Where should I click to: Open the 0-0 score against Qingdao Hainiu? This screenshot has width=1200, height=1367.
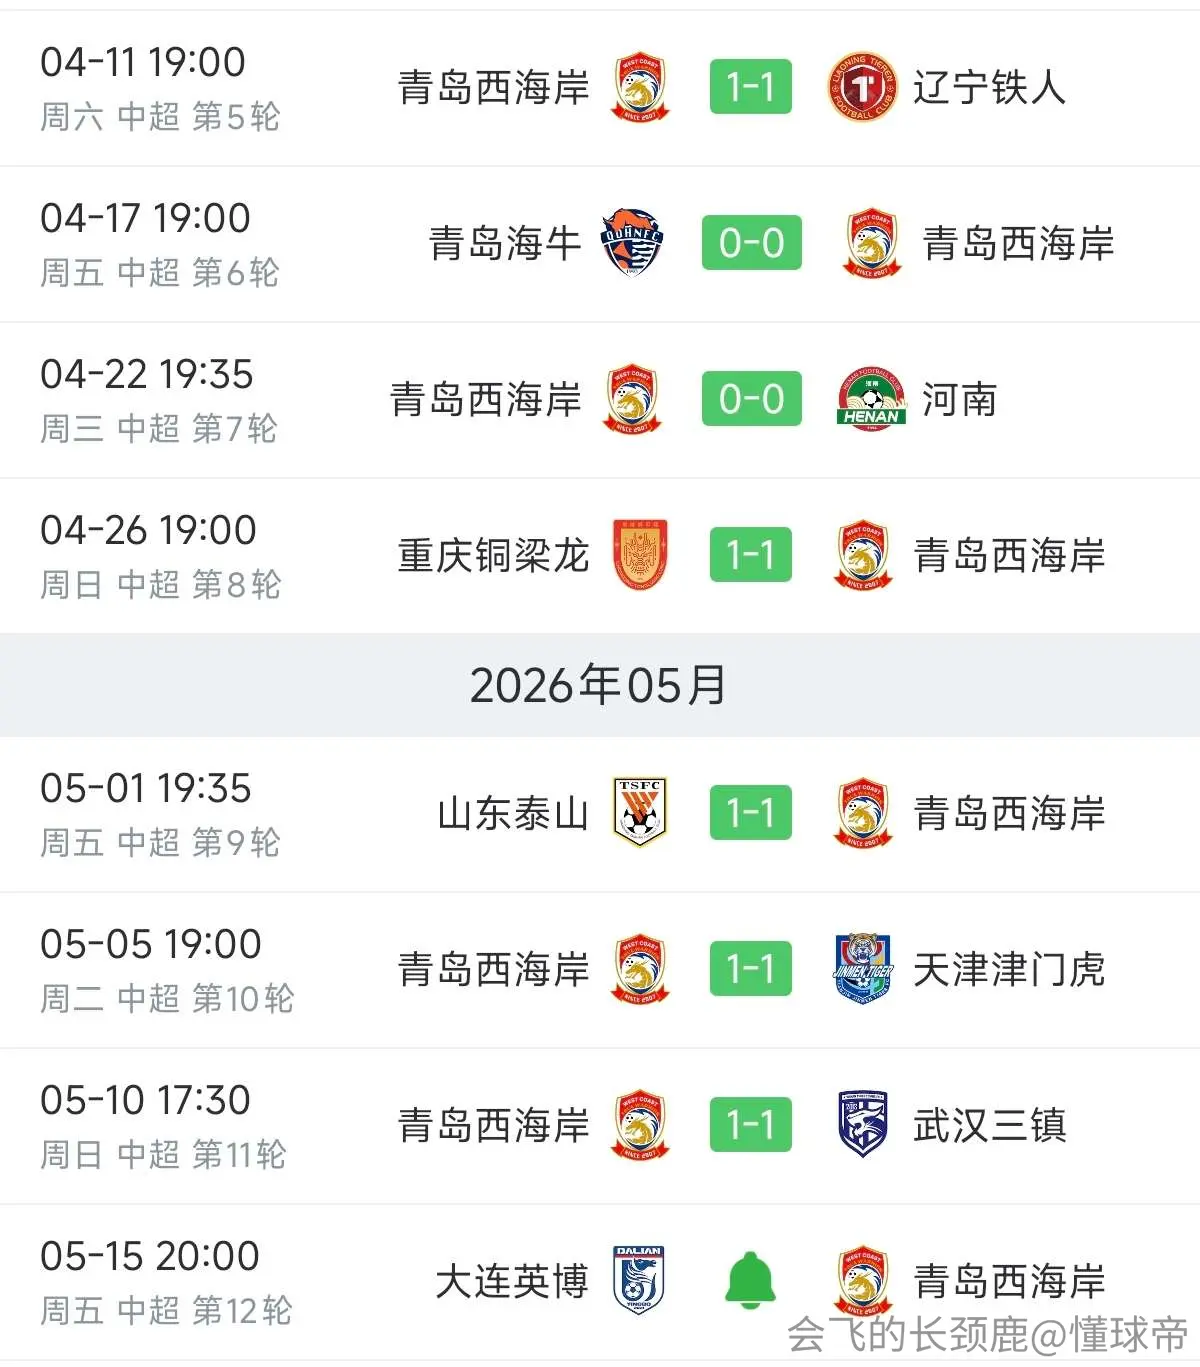click(751, 243)
